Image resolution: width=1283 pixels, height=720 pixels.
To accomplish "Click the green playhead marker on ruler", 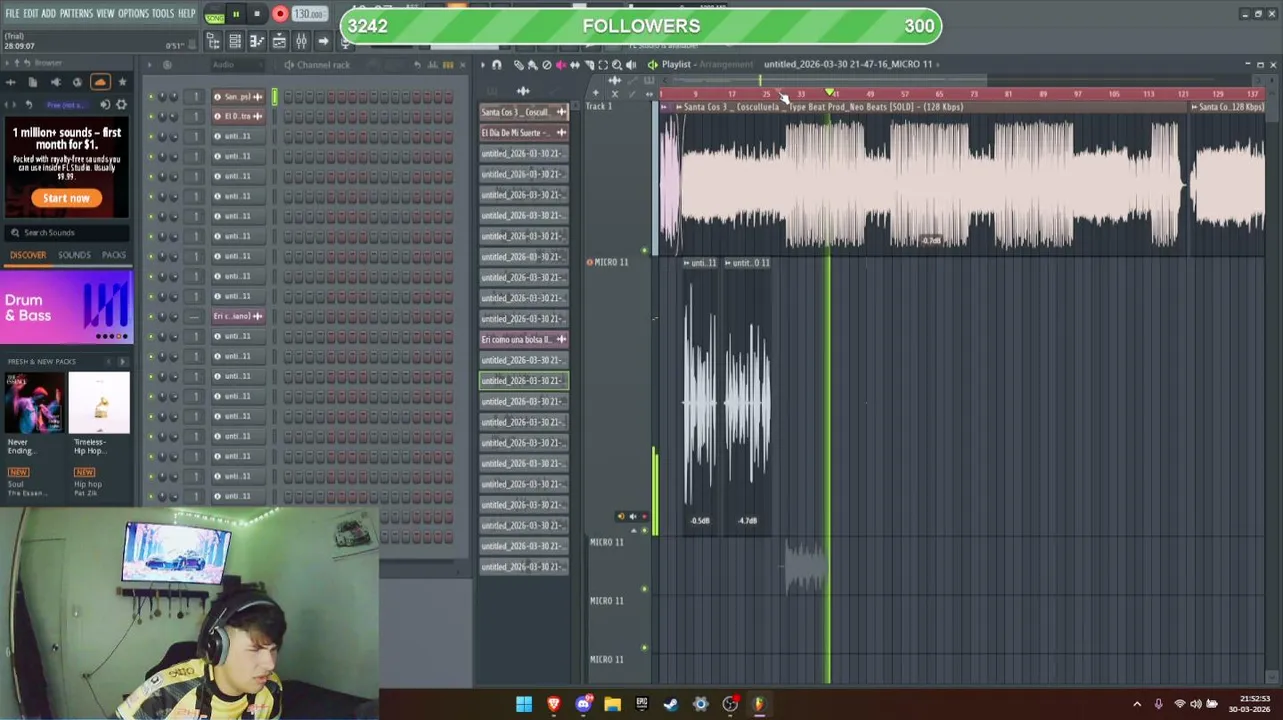I will point(829,93).
